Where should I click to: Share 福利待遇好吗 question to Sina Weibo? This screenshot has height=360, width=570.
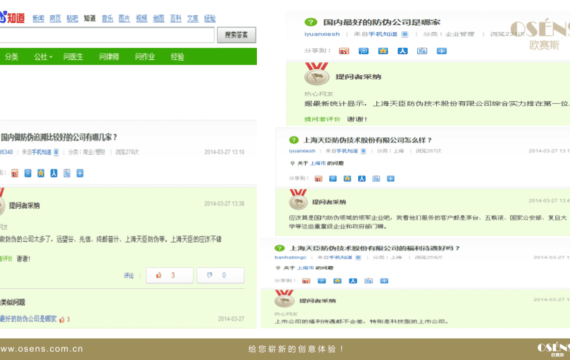(306, 281)
